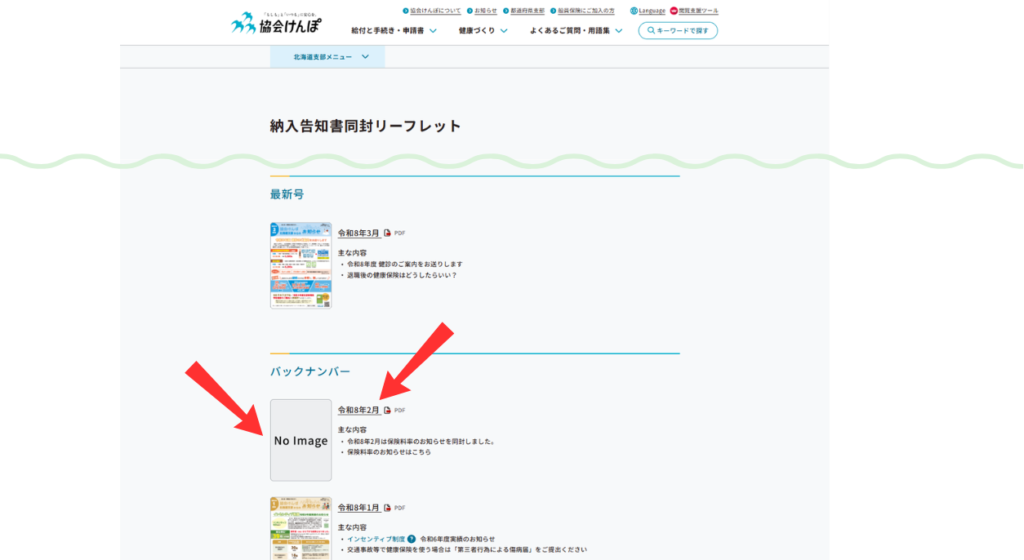Image resolution: width=1024 pixels, height=560 pixels.
Task: Open the 北海道支部メニュー tab
Action: [x=327, y=57]
